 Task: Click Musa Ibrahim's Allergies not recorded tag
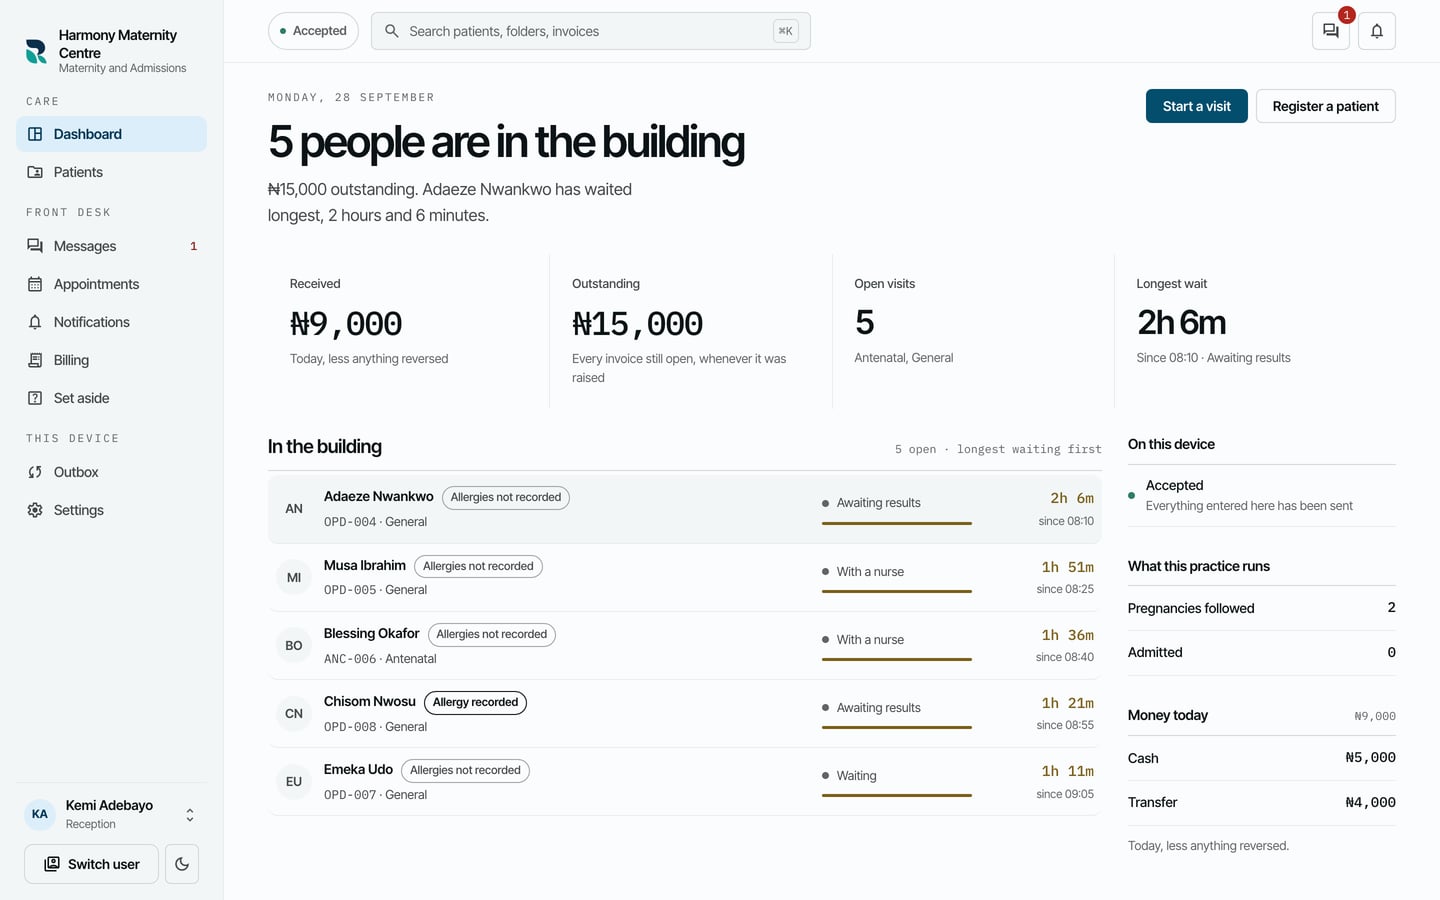(478, 566)
